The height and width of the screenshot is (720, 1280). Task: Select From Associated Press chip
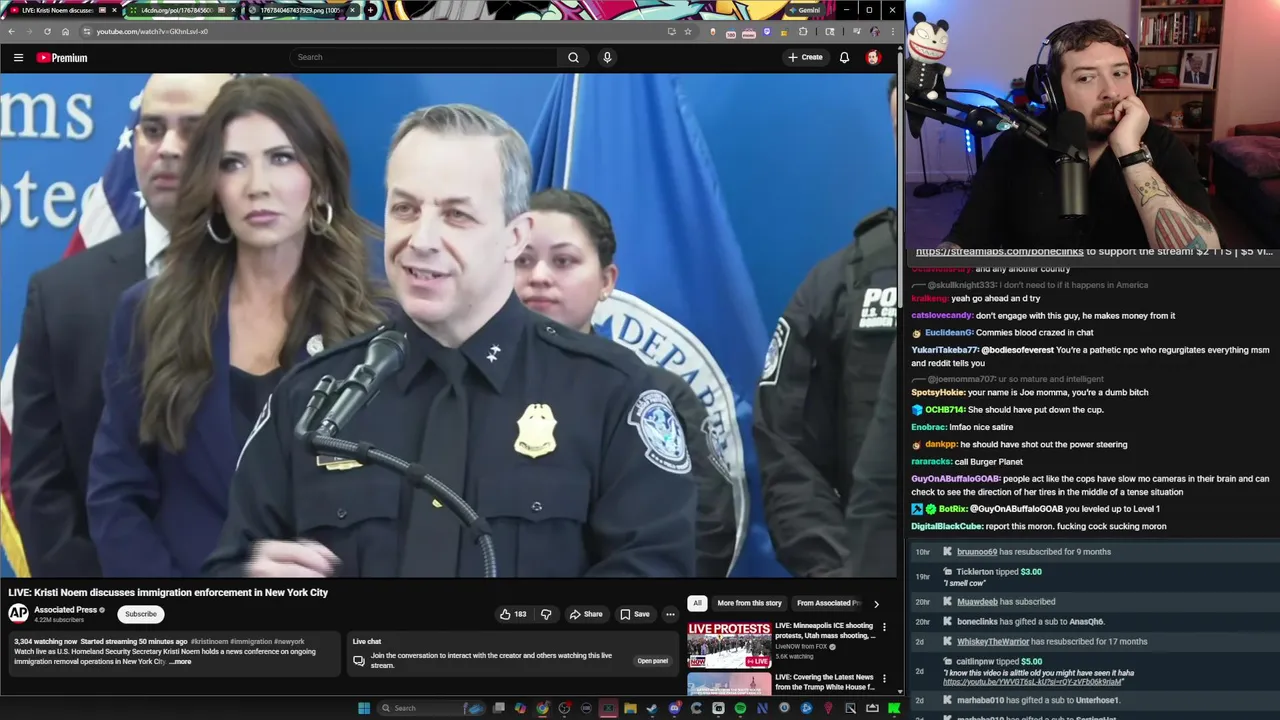(x=828, y=603)
